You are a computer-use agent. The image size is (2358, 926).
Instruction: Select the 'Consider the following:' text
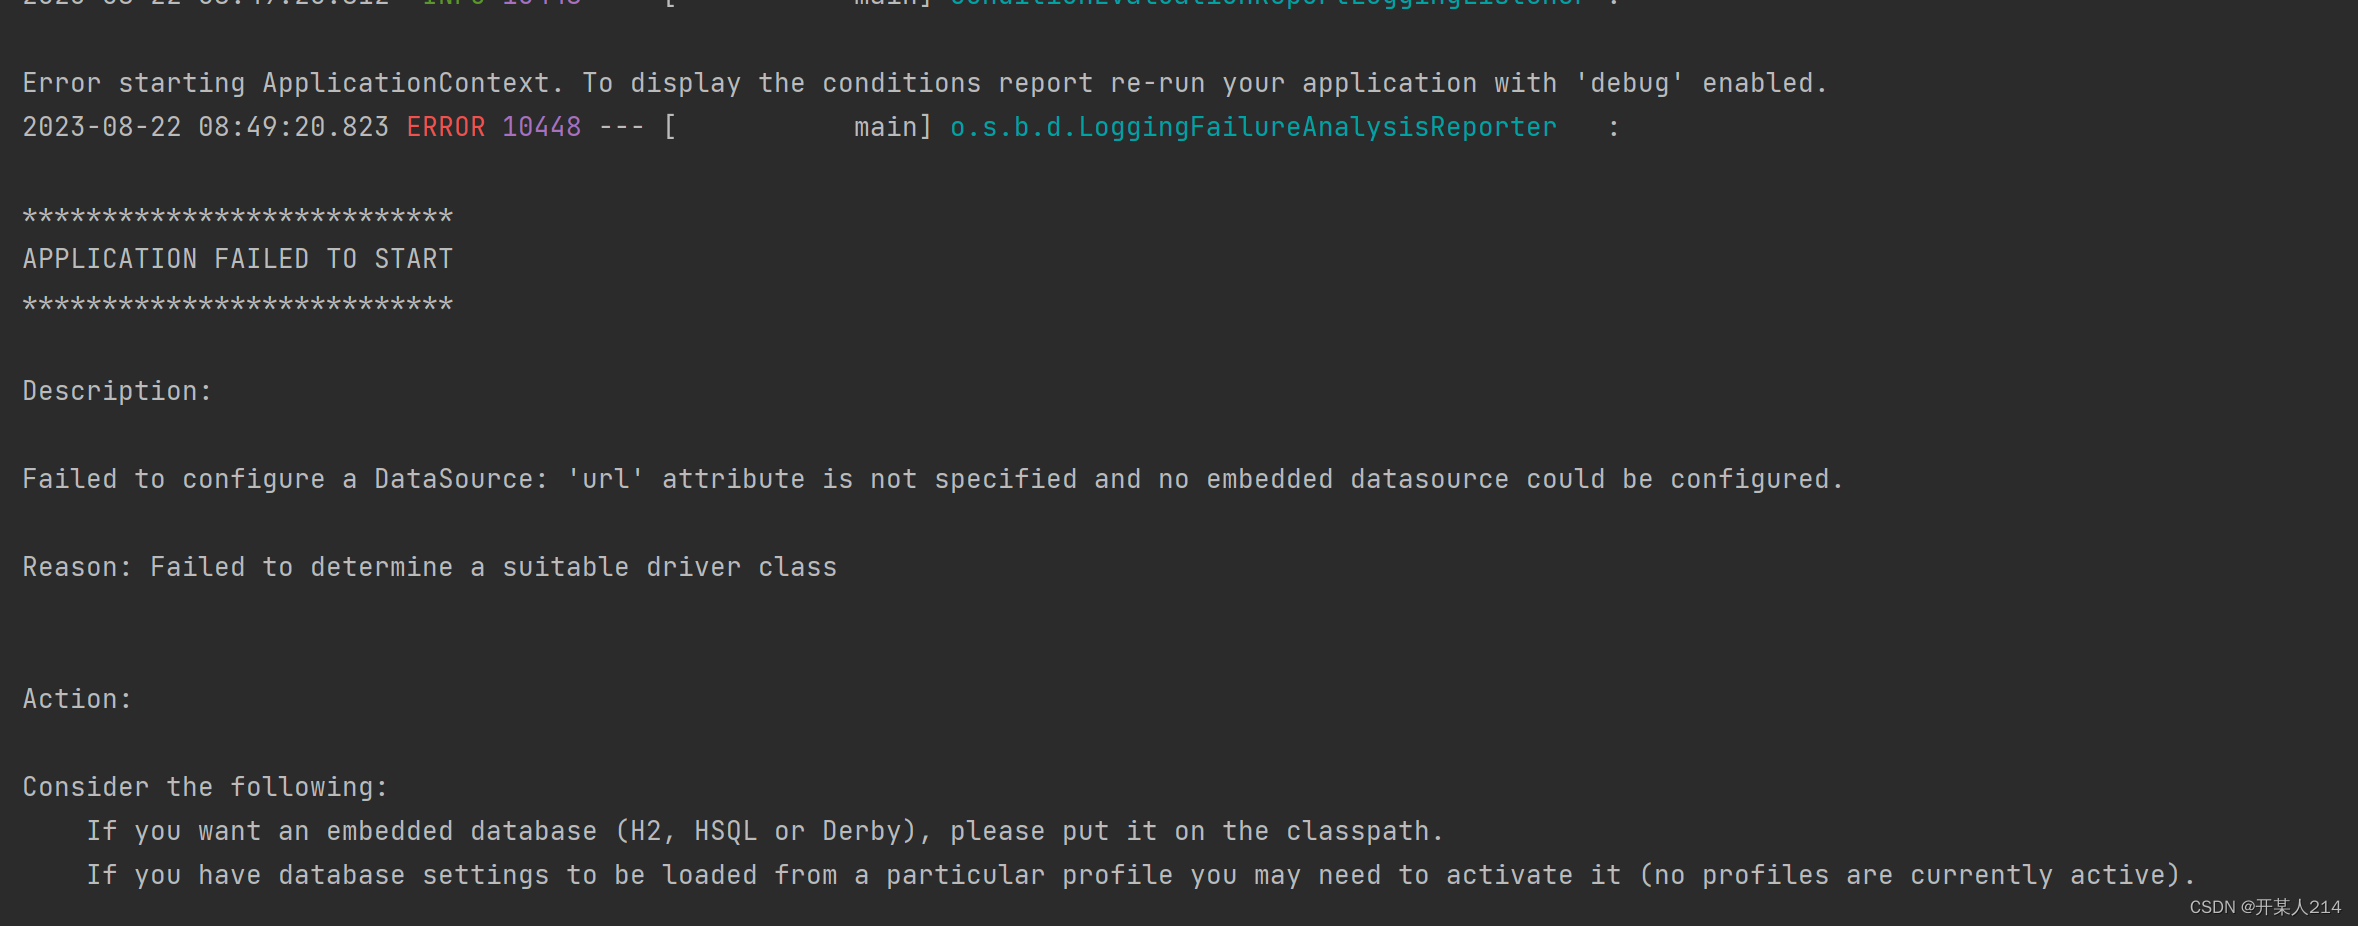(x=204, y=786)
